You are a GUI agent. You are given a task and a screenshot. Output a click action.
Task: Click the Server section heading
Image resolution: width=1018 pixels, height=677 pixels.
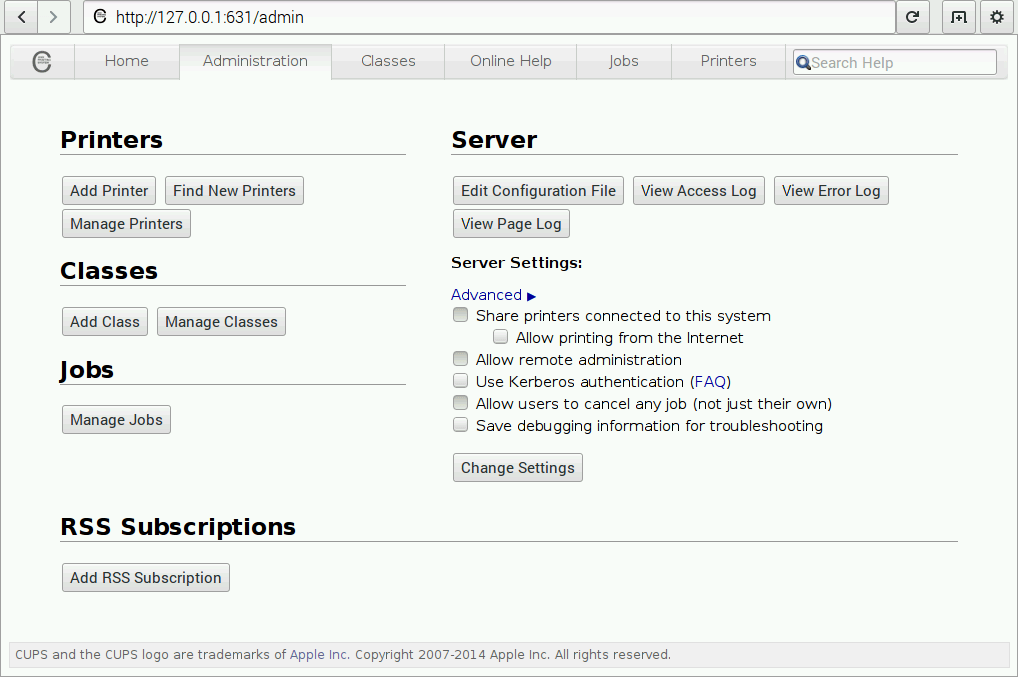495,140
